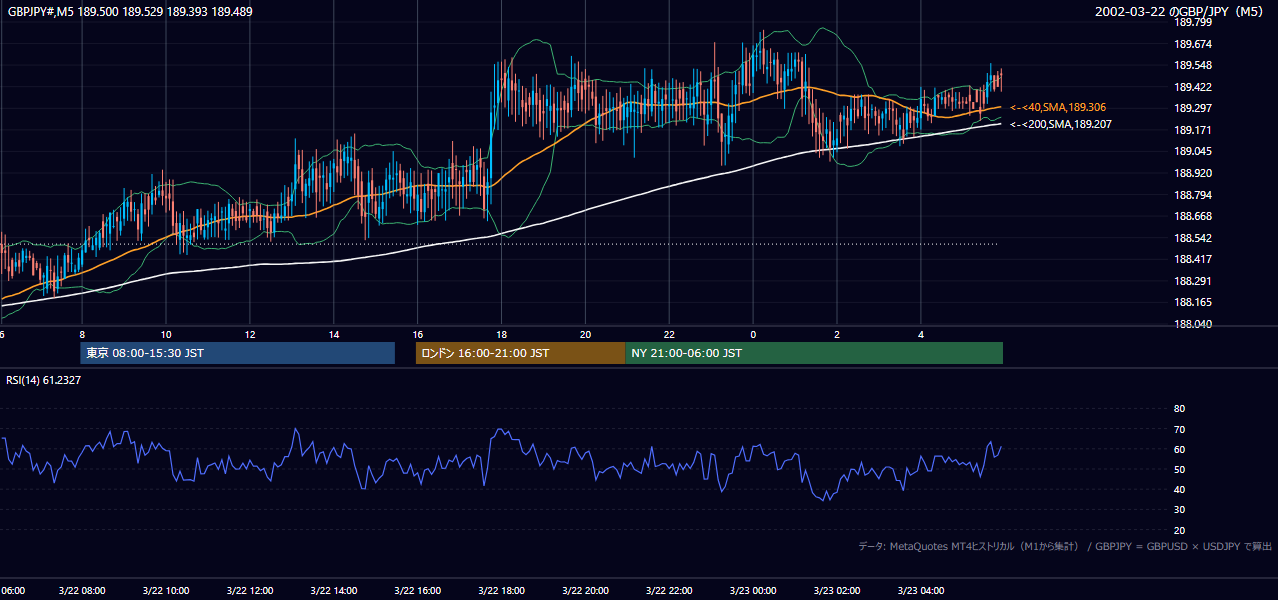
Task: Click the 3/22 22:00 time axis label
Action: pyautogui.click(x=670, y=591)
